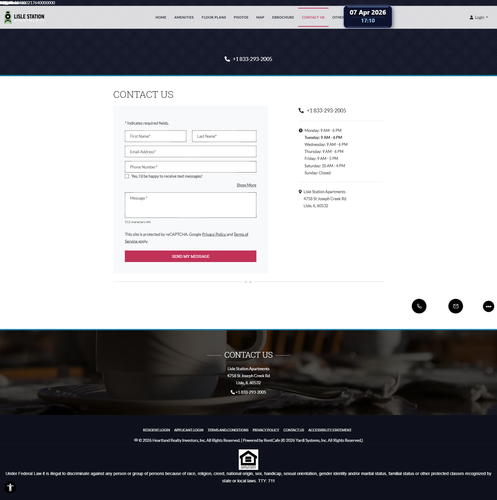Open the accessibility widget icon
The width and height of the screenshot is (497, 500).
10,487
